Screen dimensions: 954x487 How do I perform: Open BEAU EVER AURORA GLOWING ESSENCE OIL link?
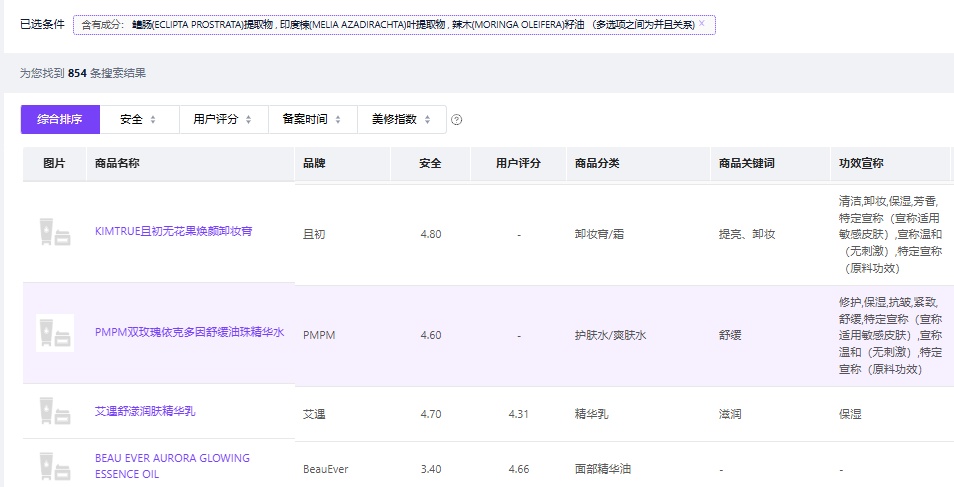pyautogui.click(x=172, y=466)
